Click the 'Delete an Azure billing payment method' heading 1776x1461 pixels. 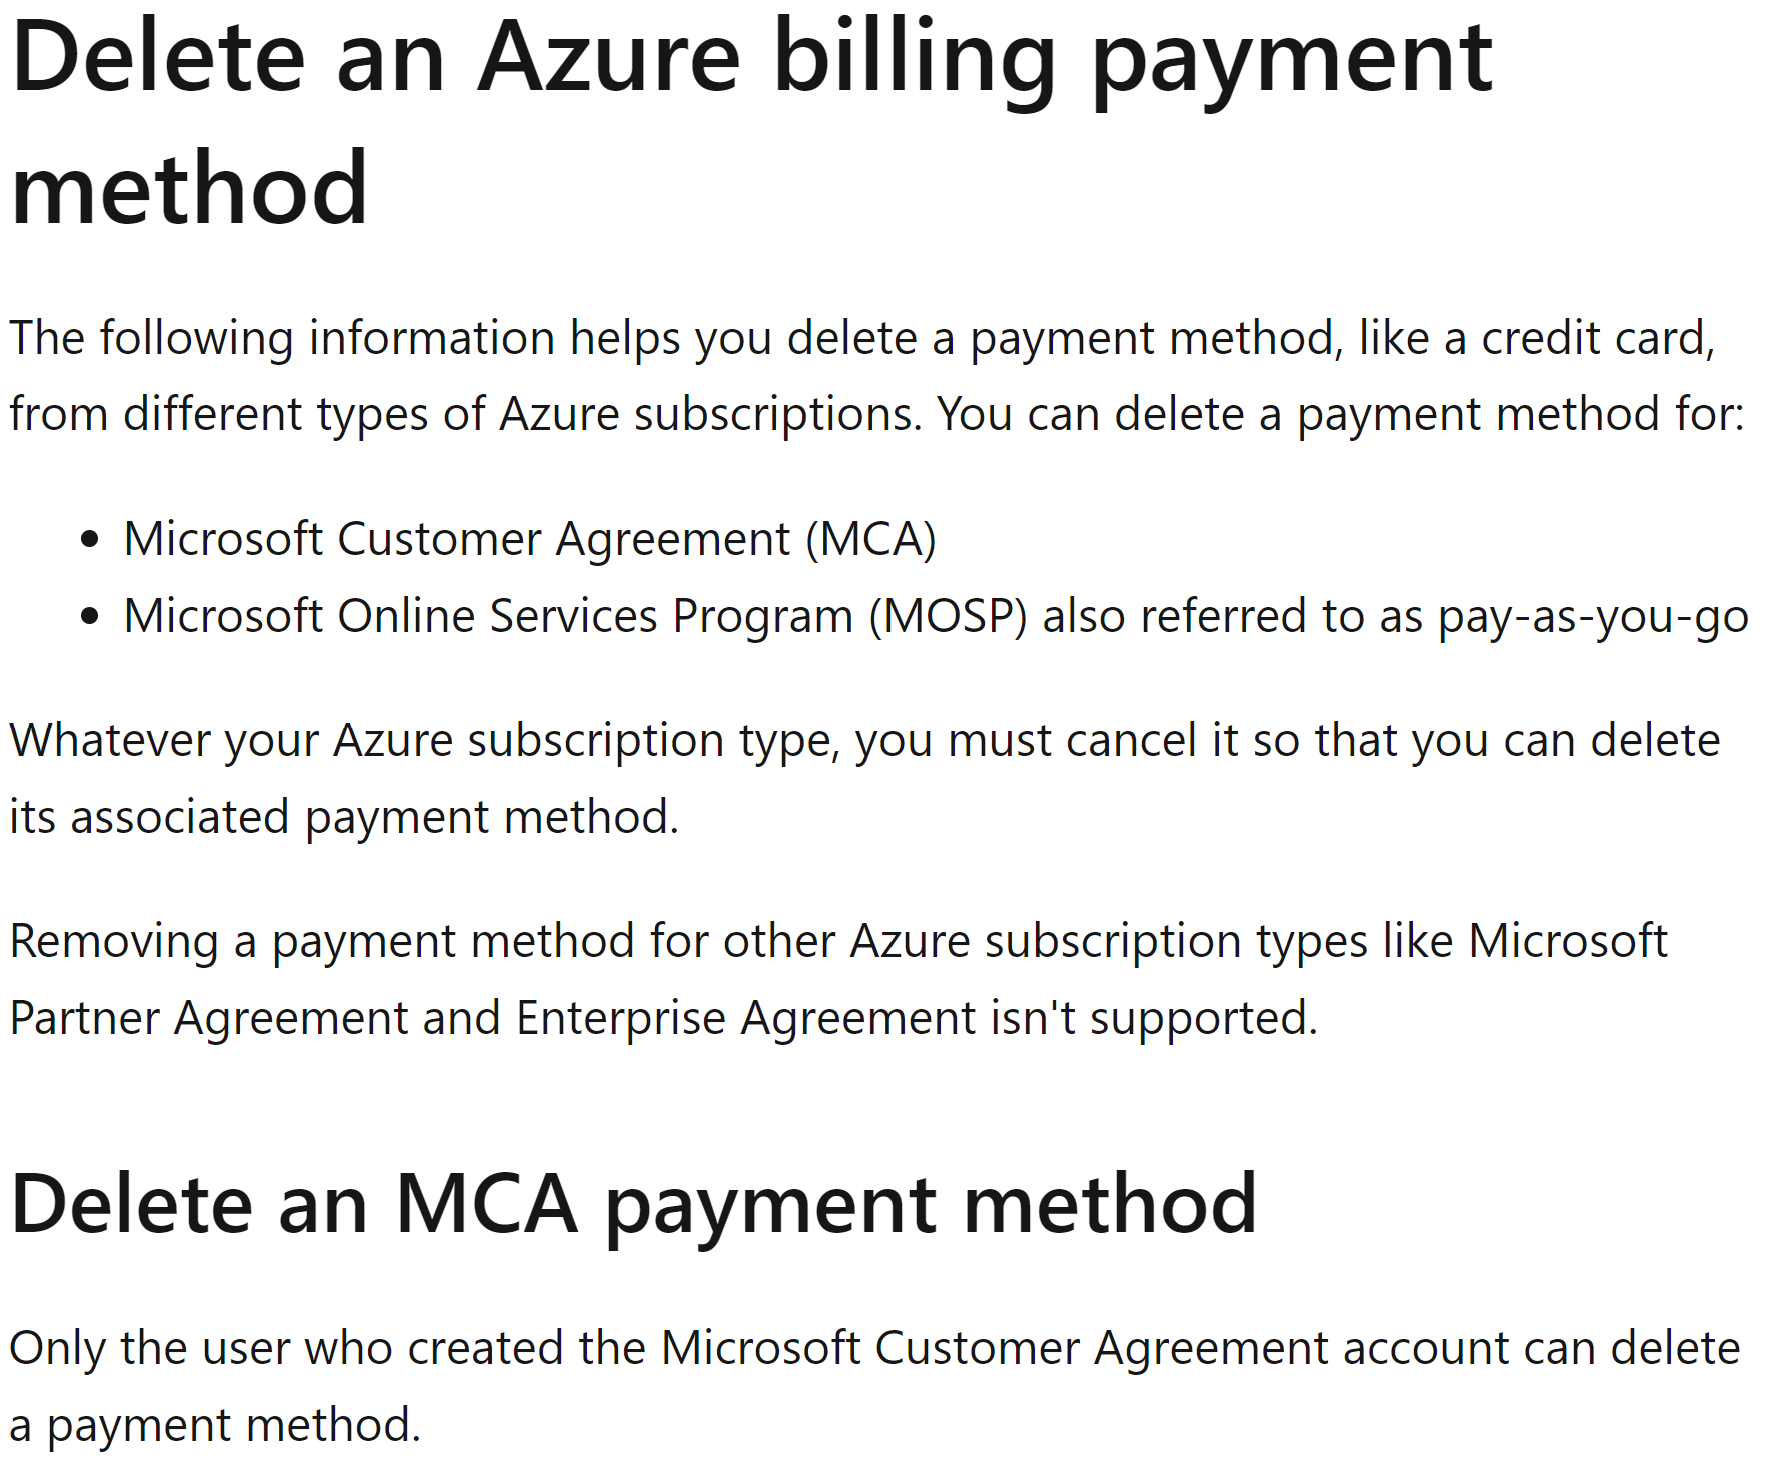click(x=750, y=60)
